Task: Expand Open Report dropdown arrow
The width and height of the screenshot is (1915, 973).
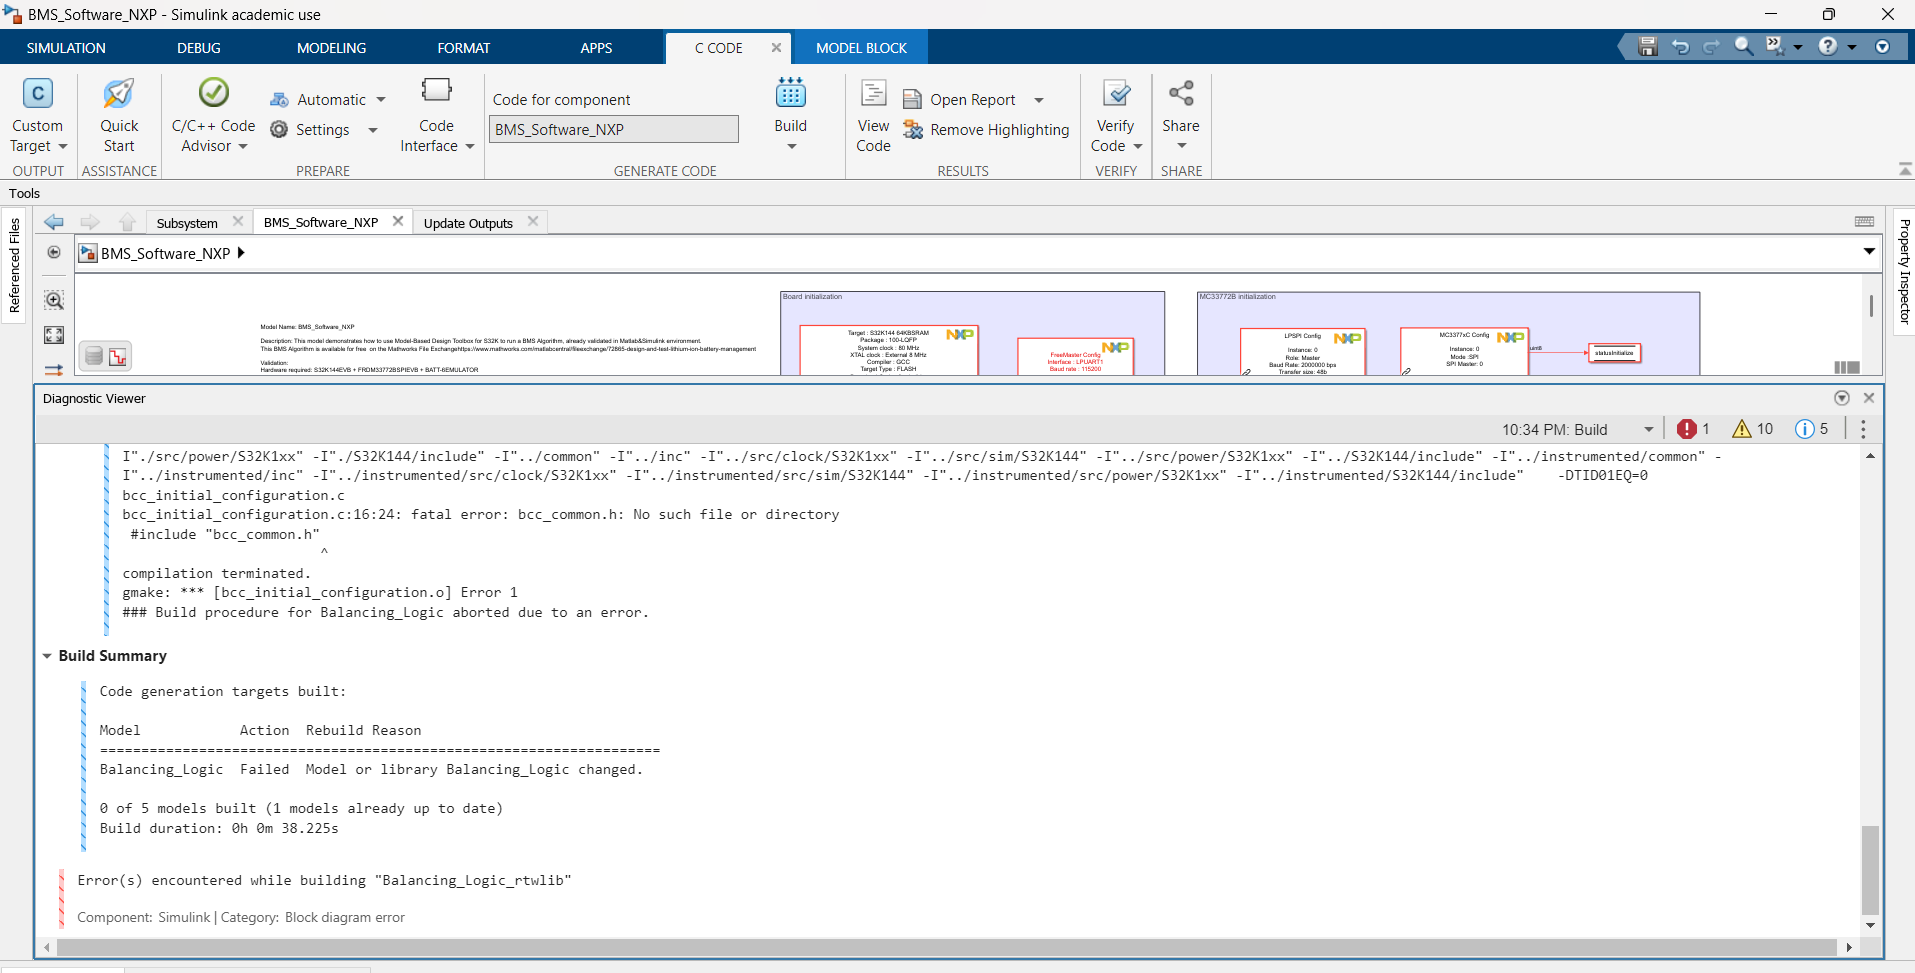Action: [x=1039, y=100]
